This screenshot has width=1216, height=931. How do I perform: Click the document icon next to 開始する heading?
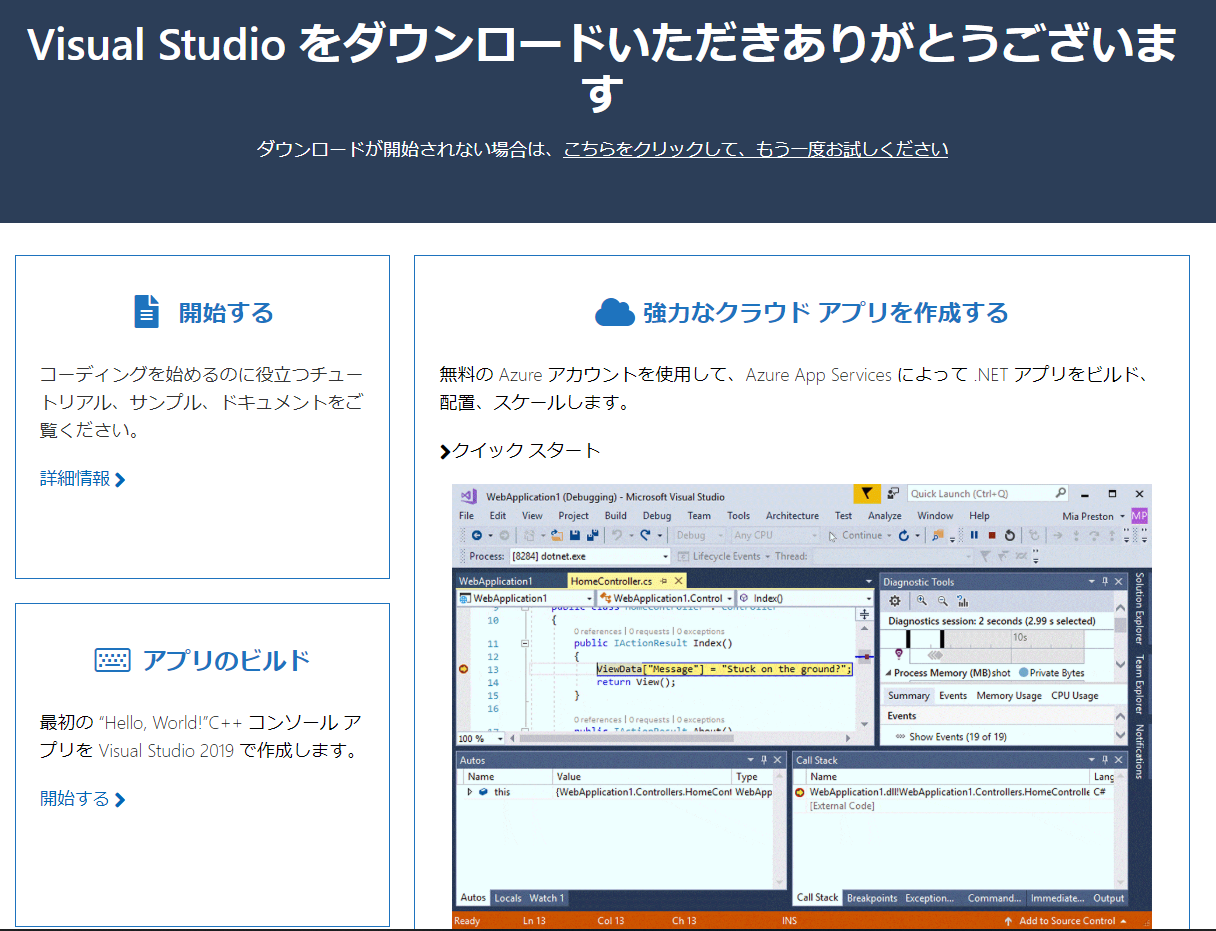coord(147,312)
